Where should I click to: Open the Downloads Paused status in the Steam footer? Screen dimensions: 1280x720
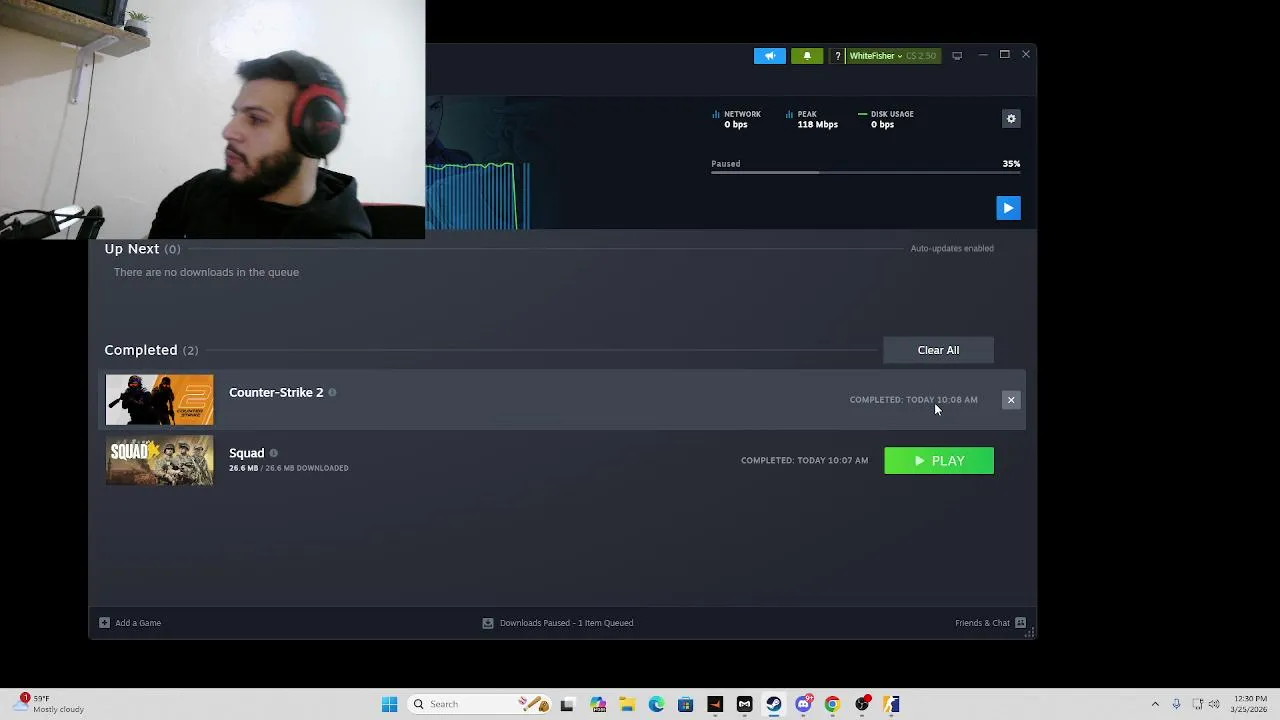(x=558, y=623)
